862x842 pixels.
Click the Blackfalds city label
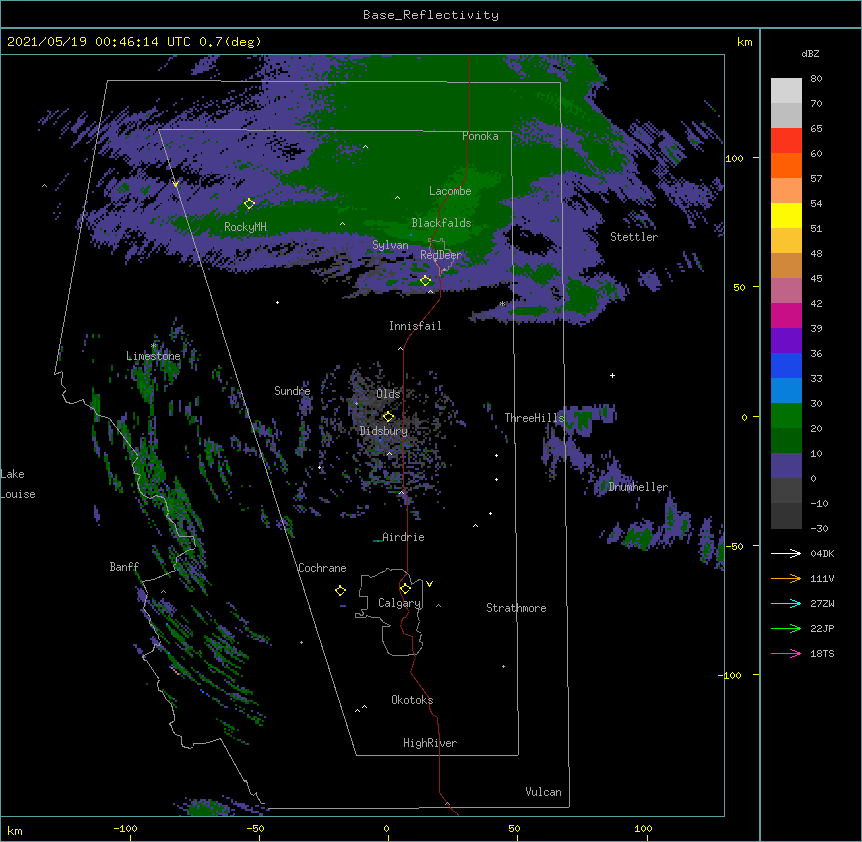point(441,223)
